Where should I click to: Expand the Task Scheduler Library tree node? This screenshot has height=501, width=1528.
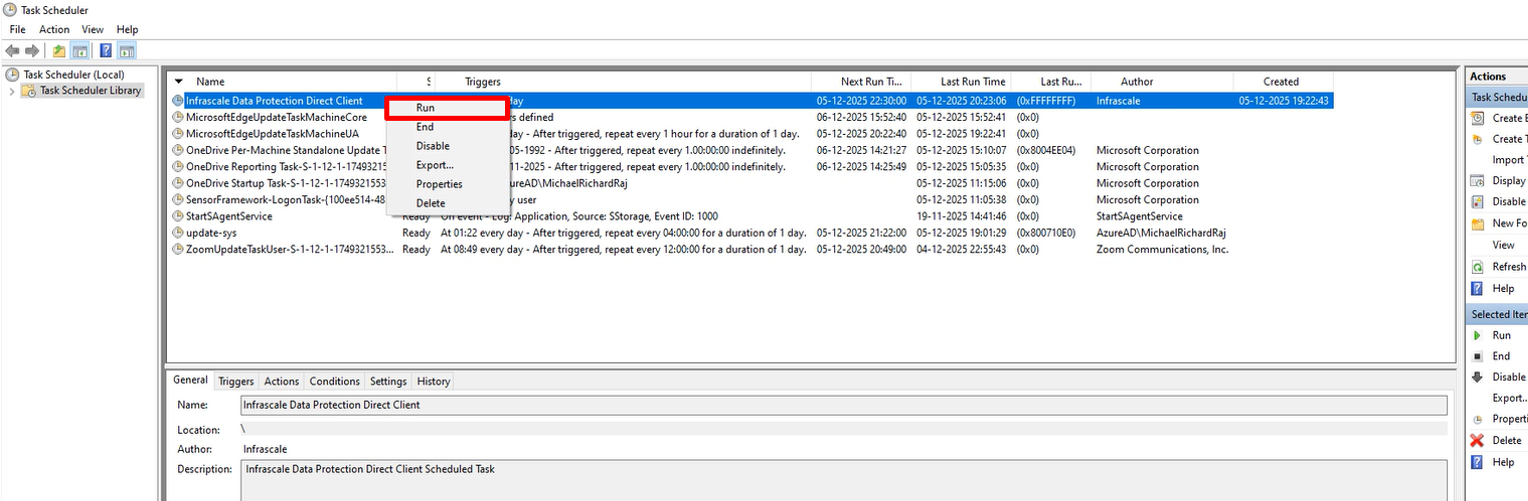click(x=11, y=91)
